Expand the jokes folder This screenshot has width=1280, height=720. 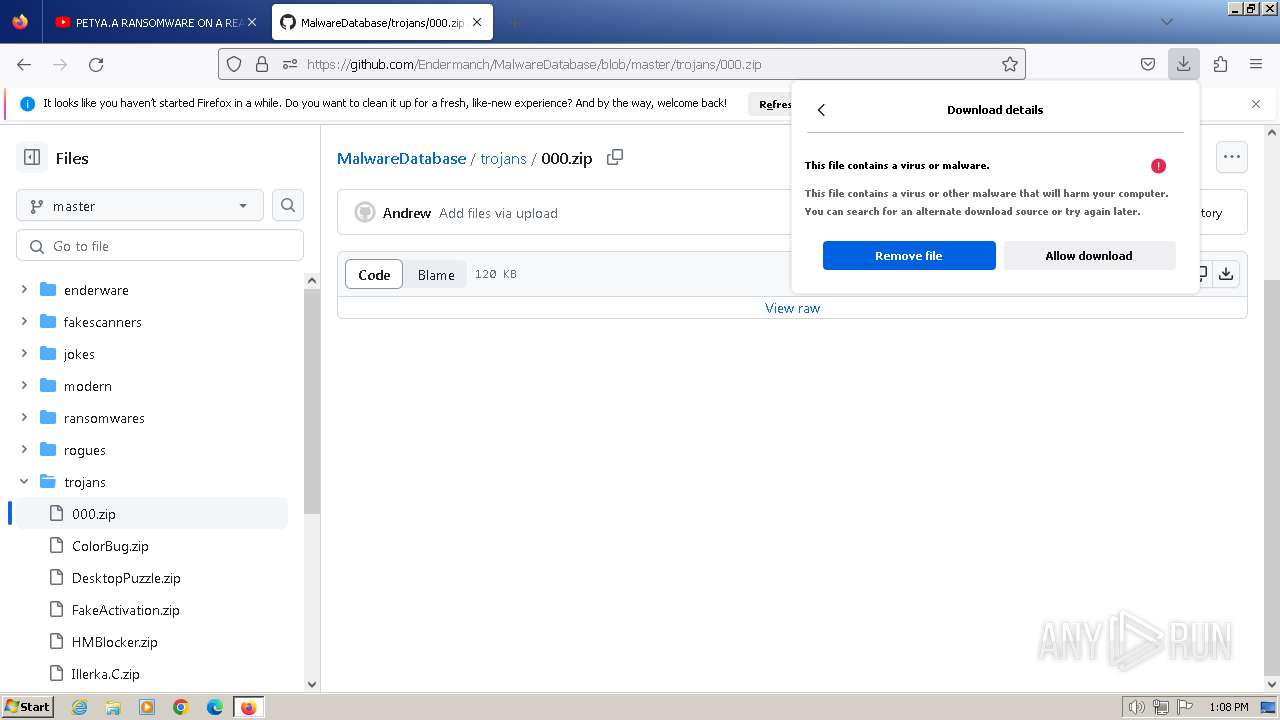pos(24,354)
